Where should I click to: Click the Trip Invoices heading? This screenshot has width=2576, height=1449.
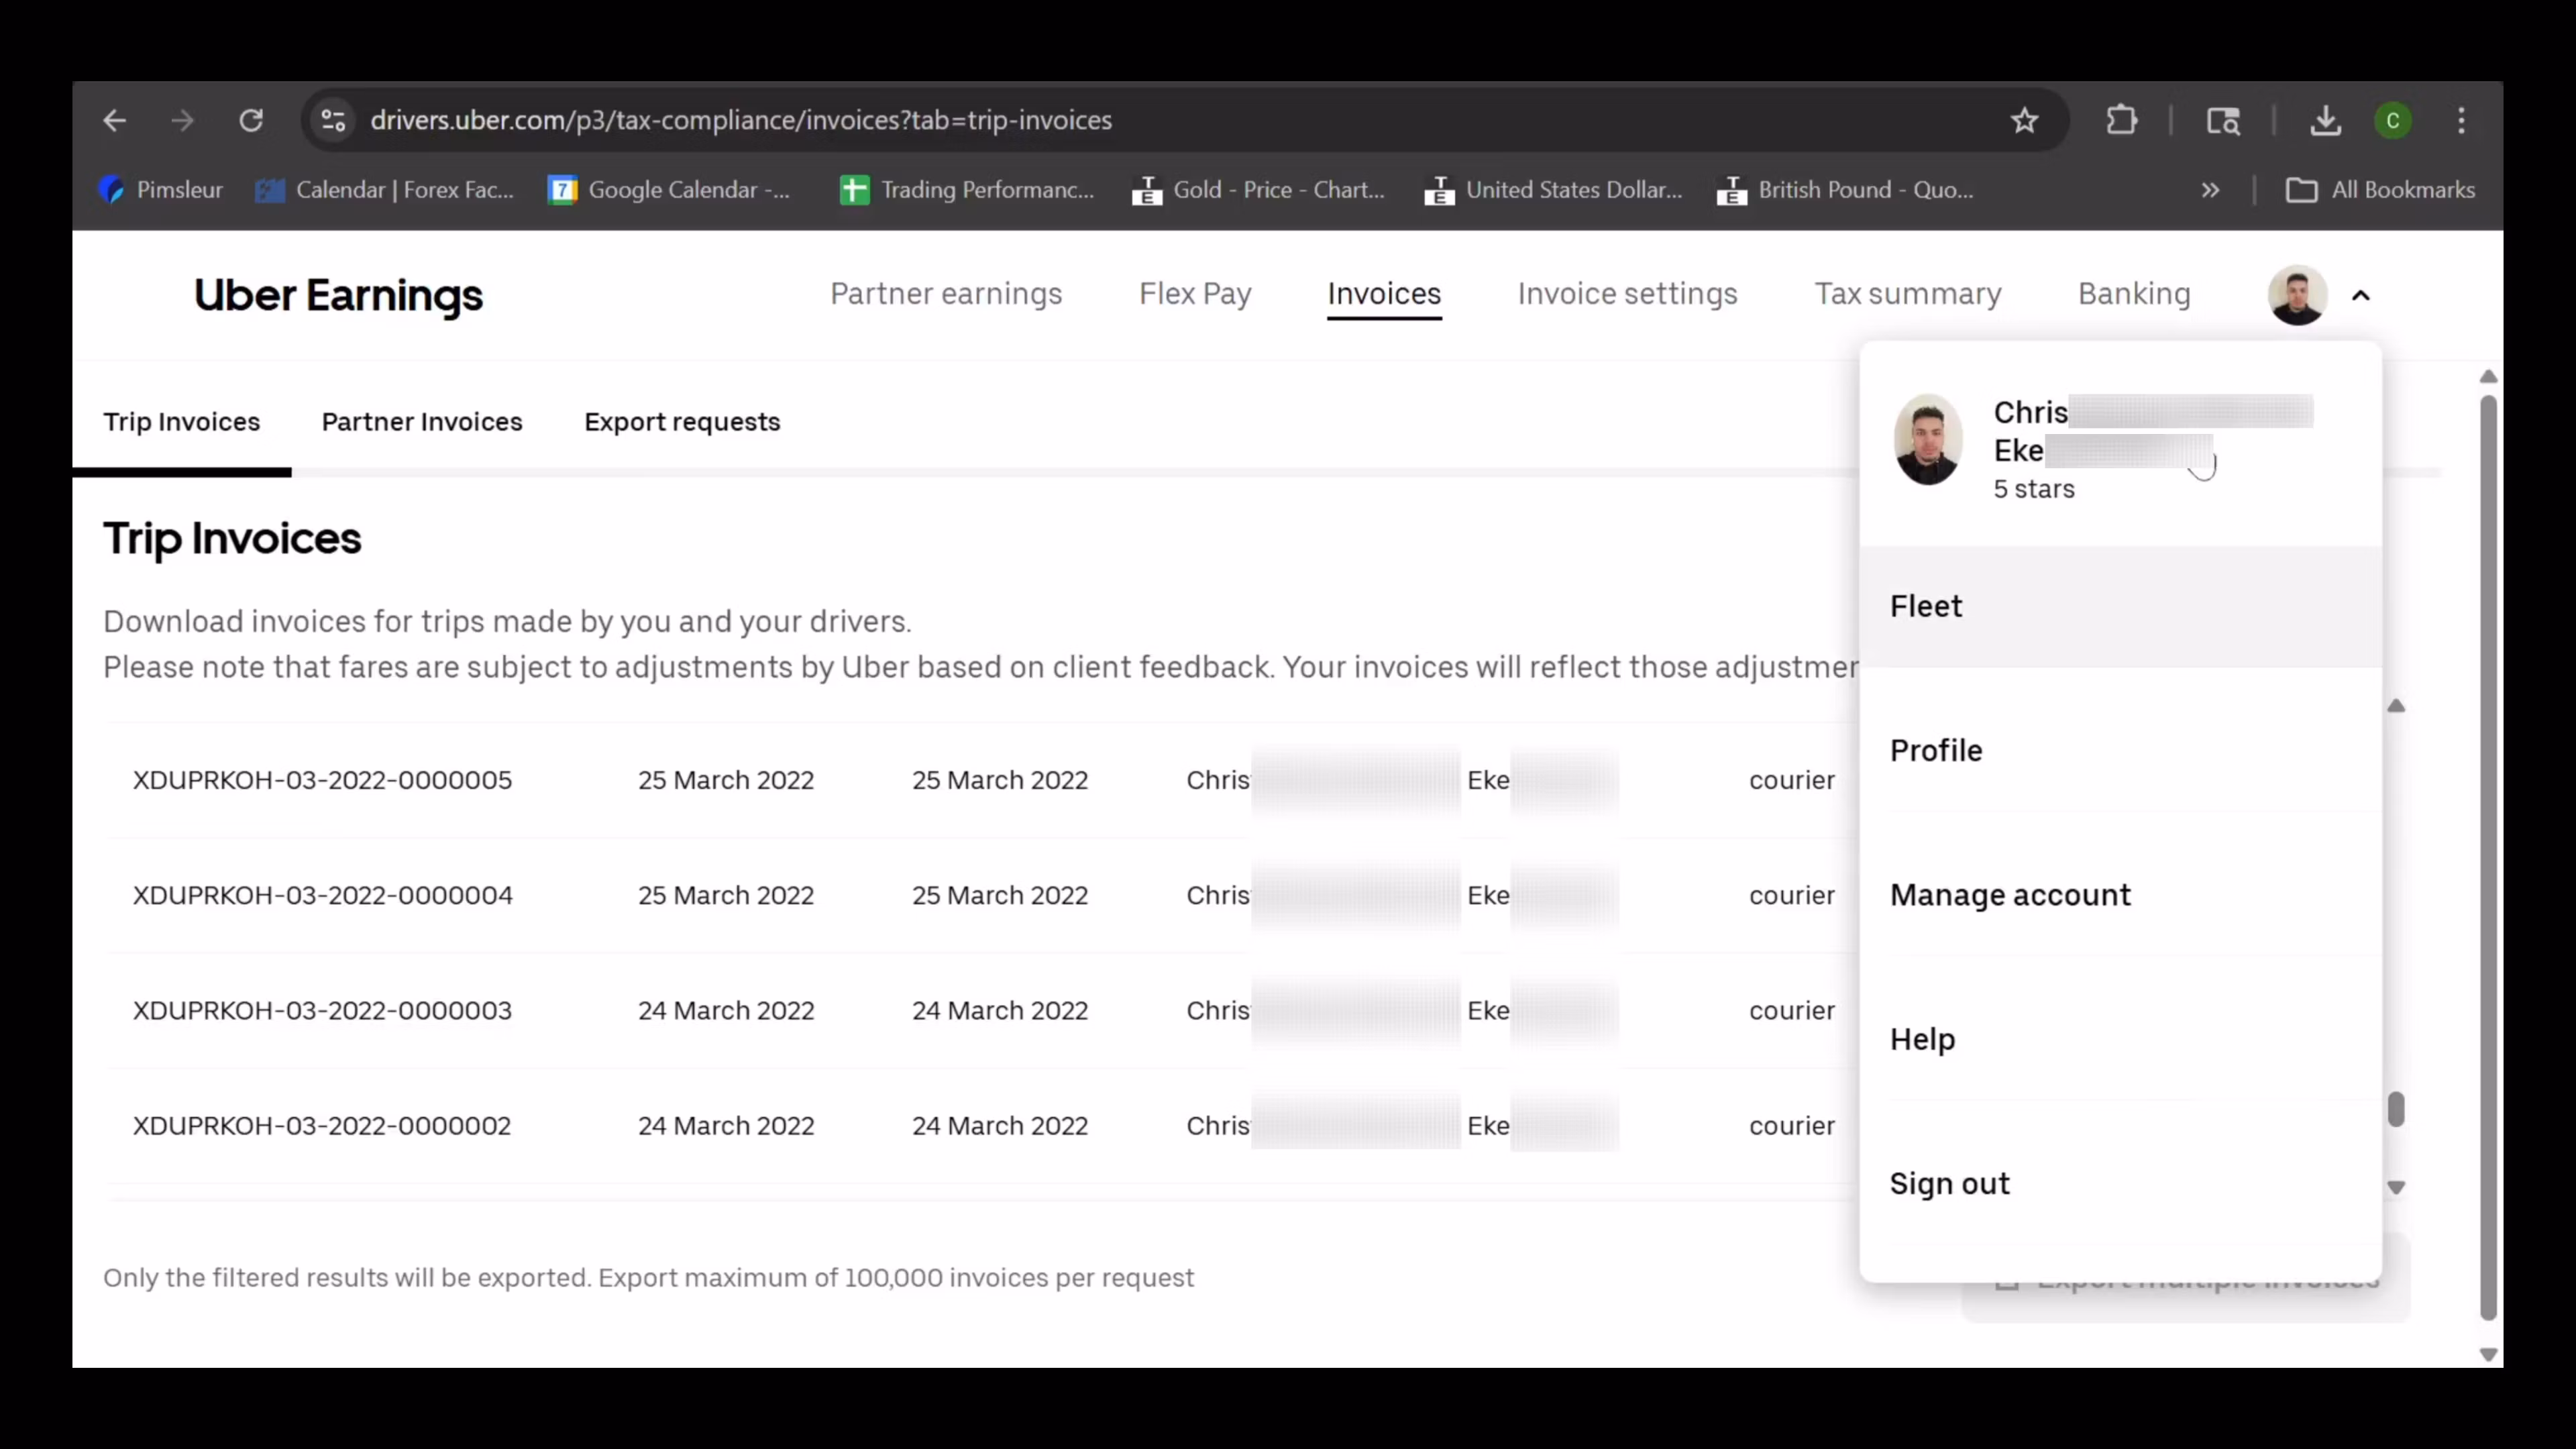coord(232,539)
